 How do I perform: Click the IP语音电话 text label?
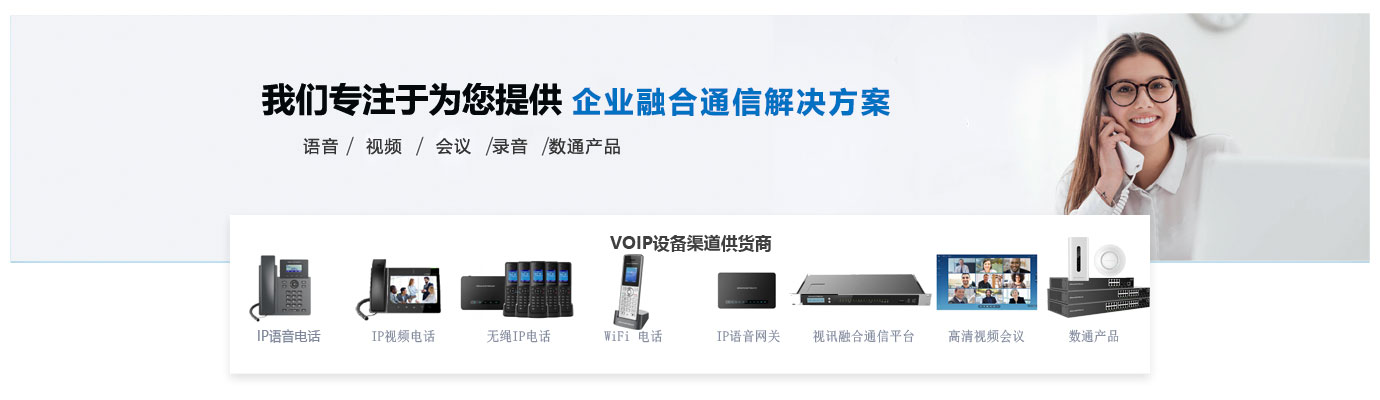tap(288, 336)
